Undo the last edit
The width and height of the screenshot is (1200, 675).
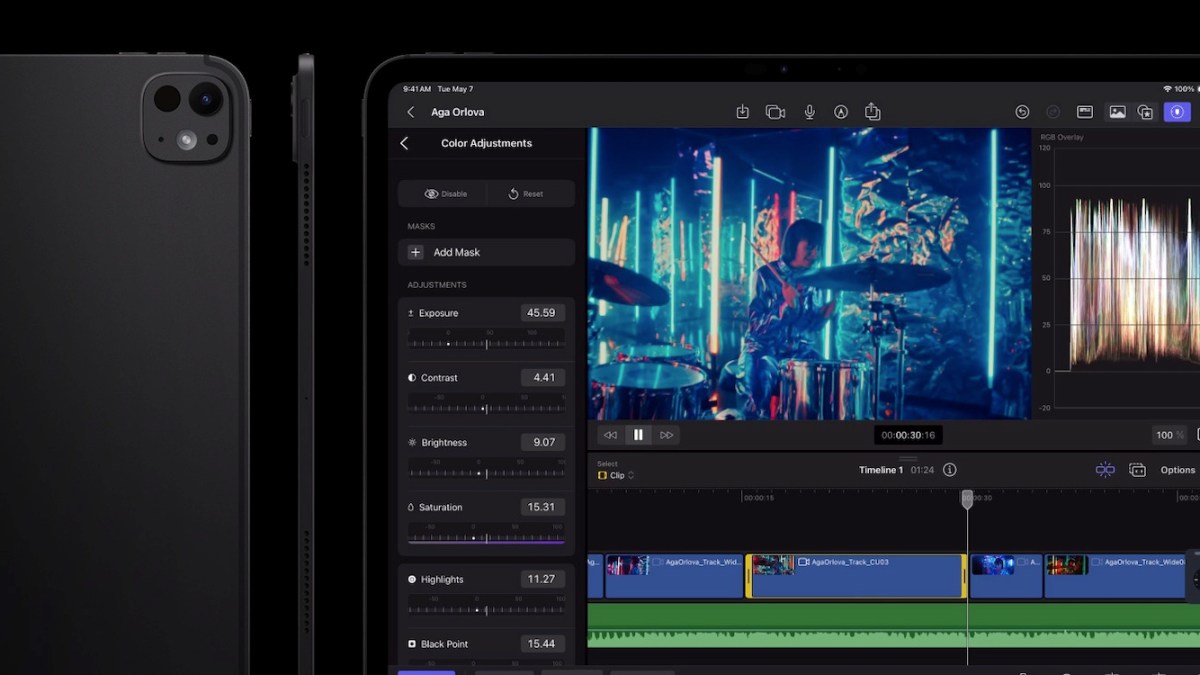(x=1022, y=111)
